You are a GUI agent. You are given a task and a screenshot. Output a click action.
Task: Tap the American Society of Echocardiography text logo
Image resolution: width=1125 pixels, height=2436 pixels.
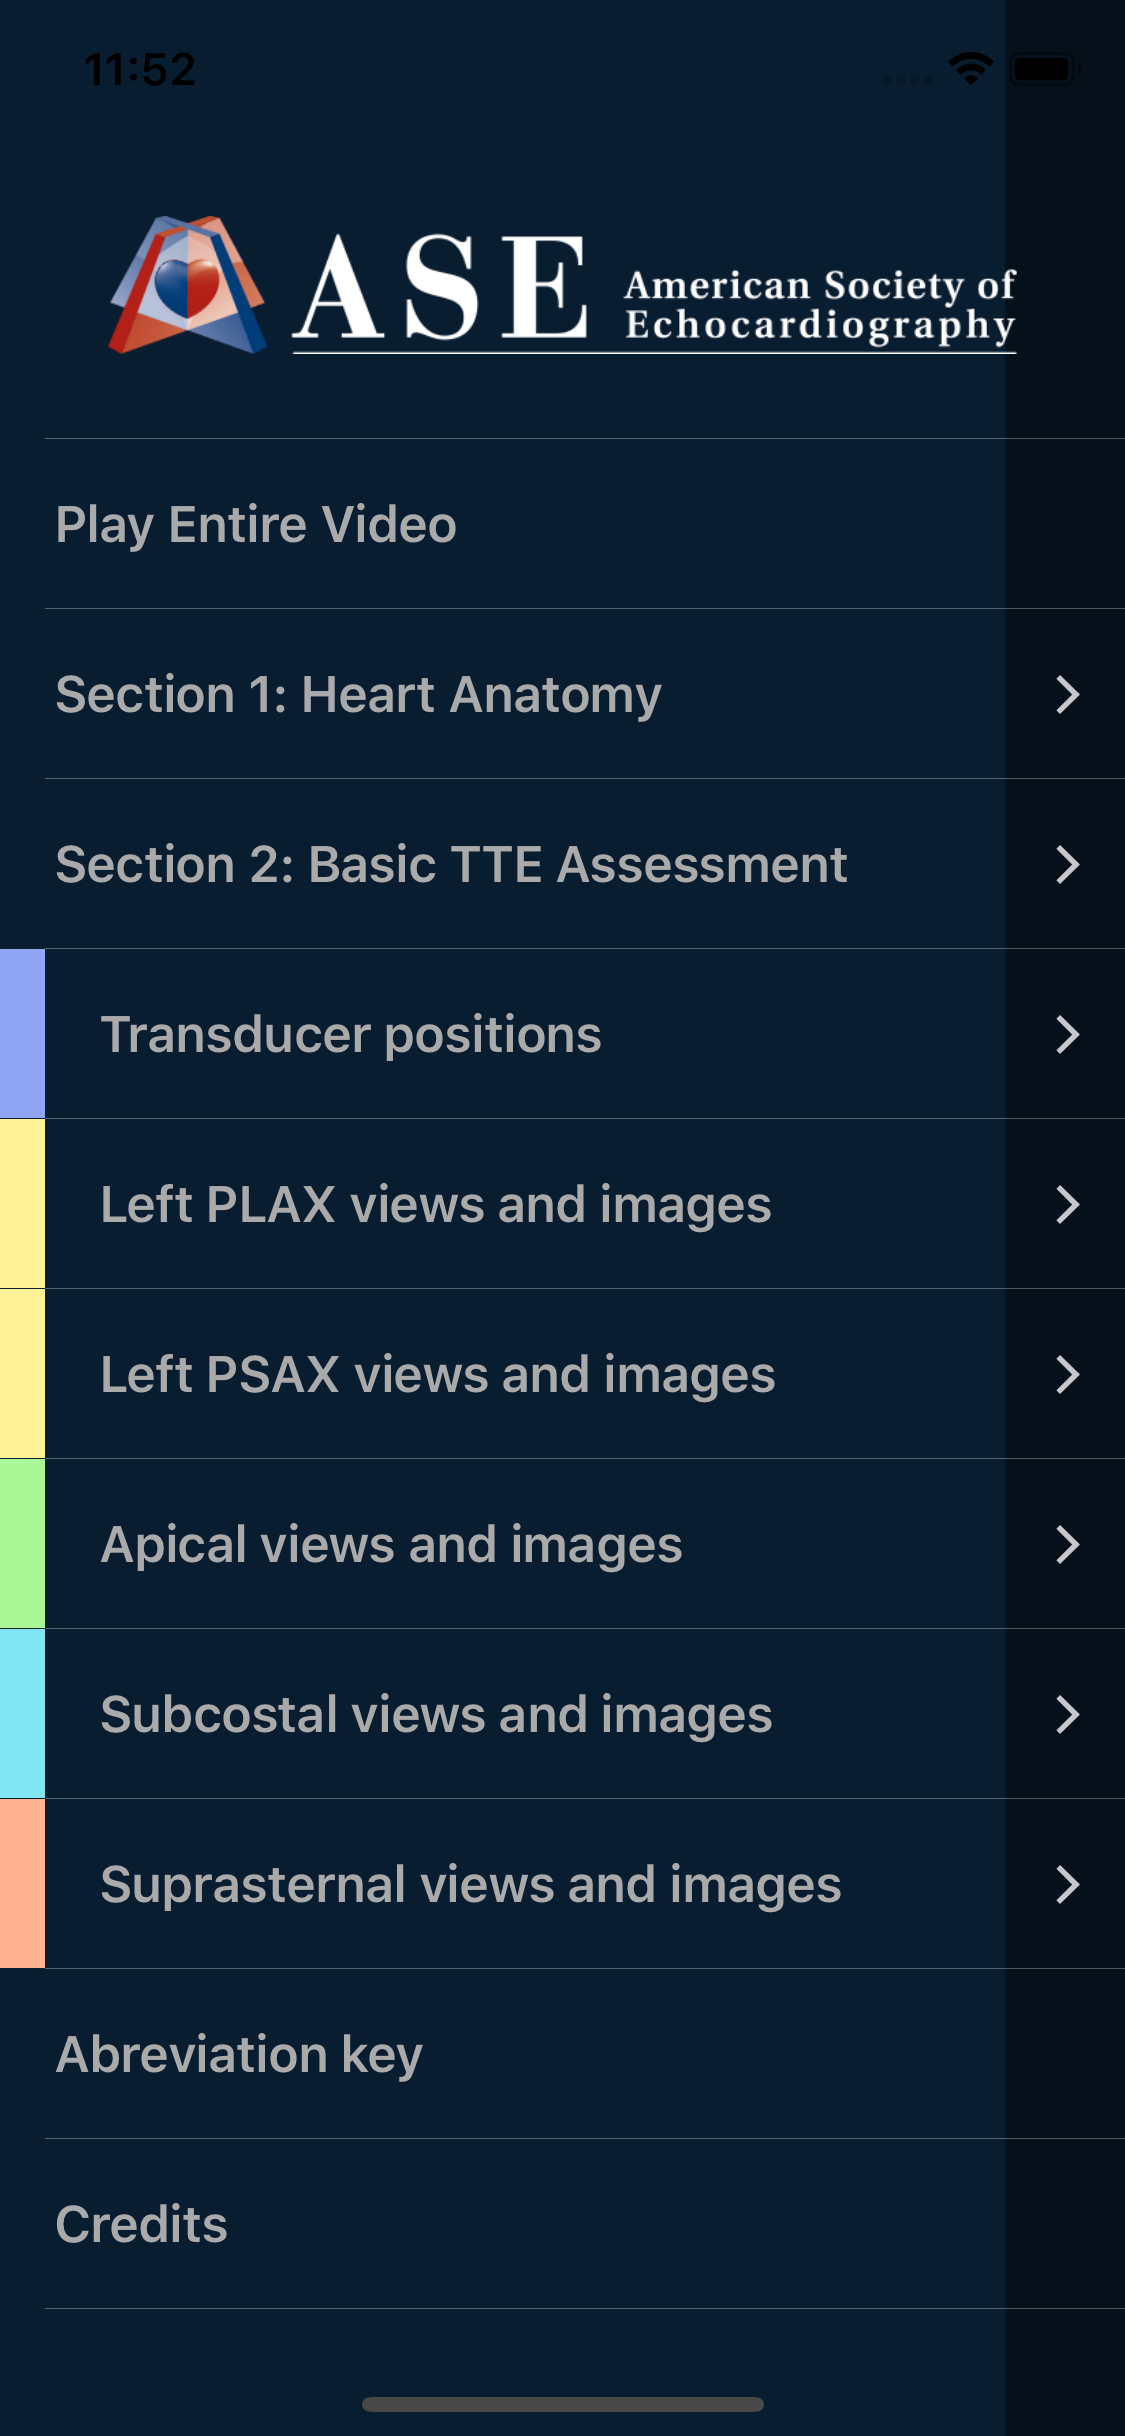pos(820,304)
